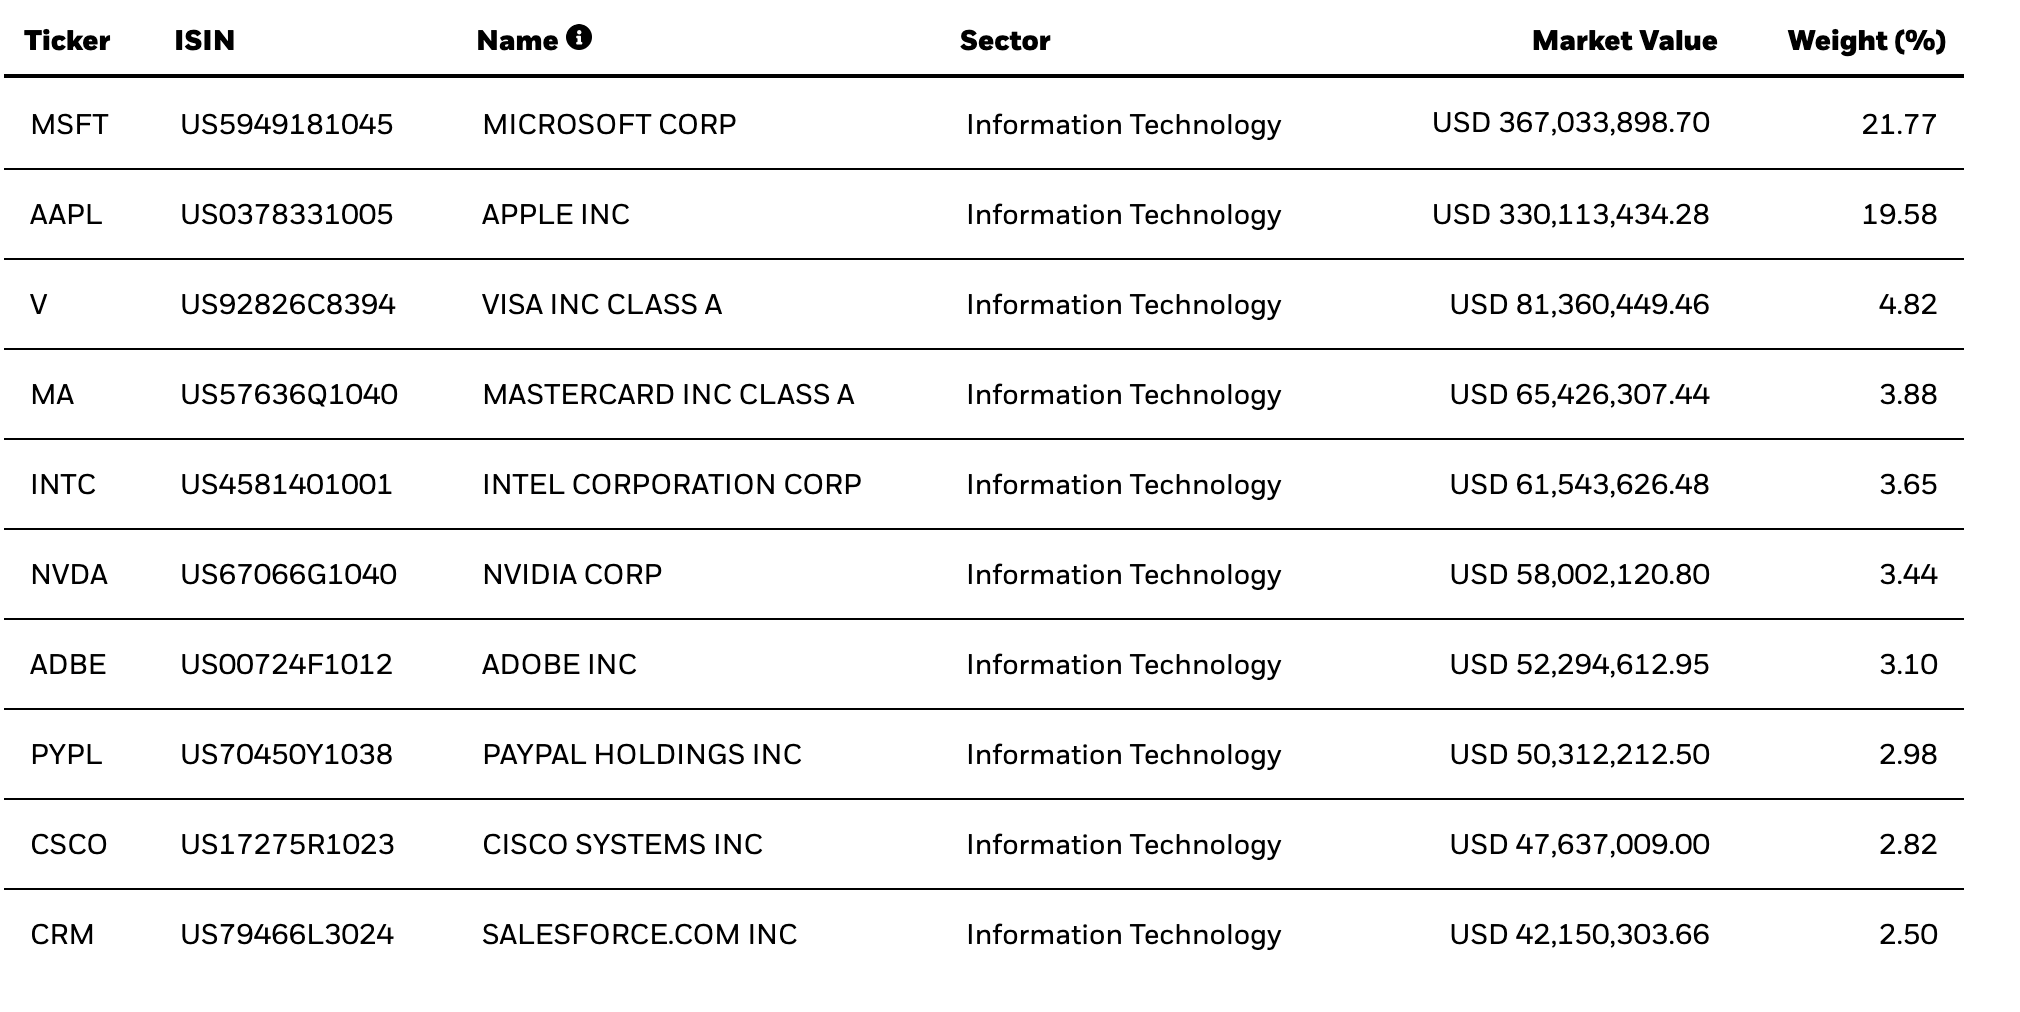Click the CSCO weight value 2.82
This screenshot has height=1012, width=2020.
pyautogui.click(x=1907, y=845)
